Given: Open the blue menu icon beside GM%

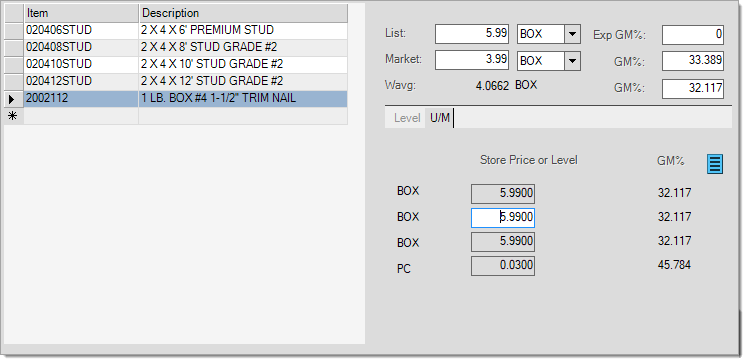Looking at the screenshot, I should pyautogui.click(x=715, y=164).
